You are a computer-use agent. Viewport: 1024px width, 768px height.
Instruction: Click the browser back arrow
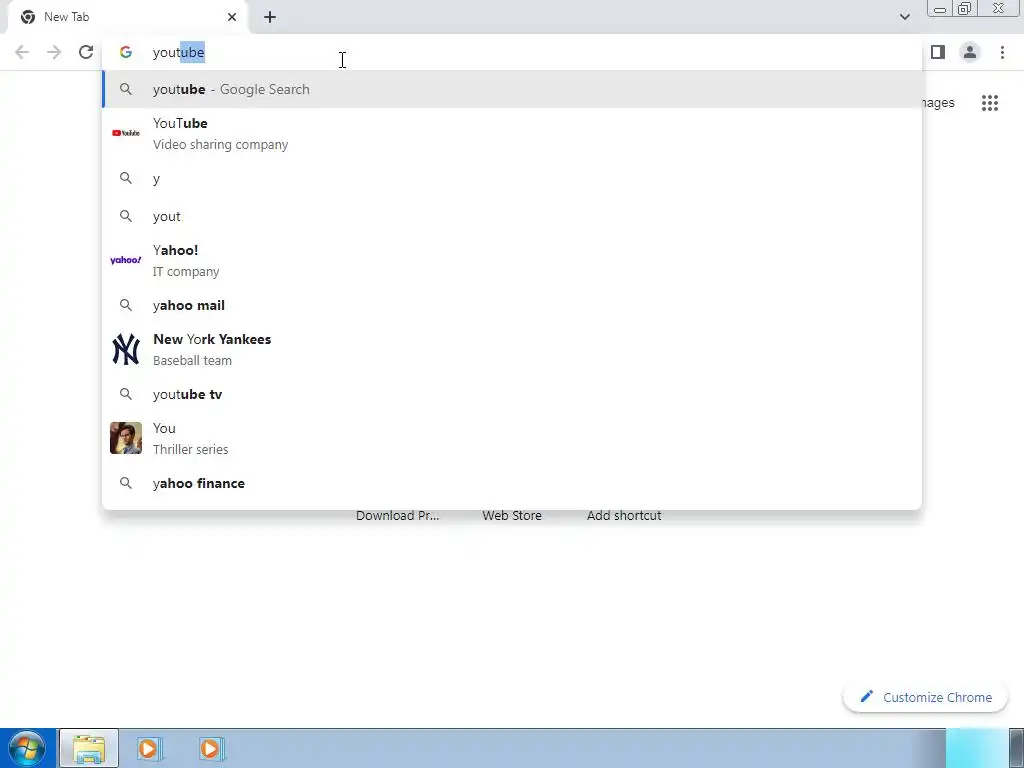coord(22,52)
